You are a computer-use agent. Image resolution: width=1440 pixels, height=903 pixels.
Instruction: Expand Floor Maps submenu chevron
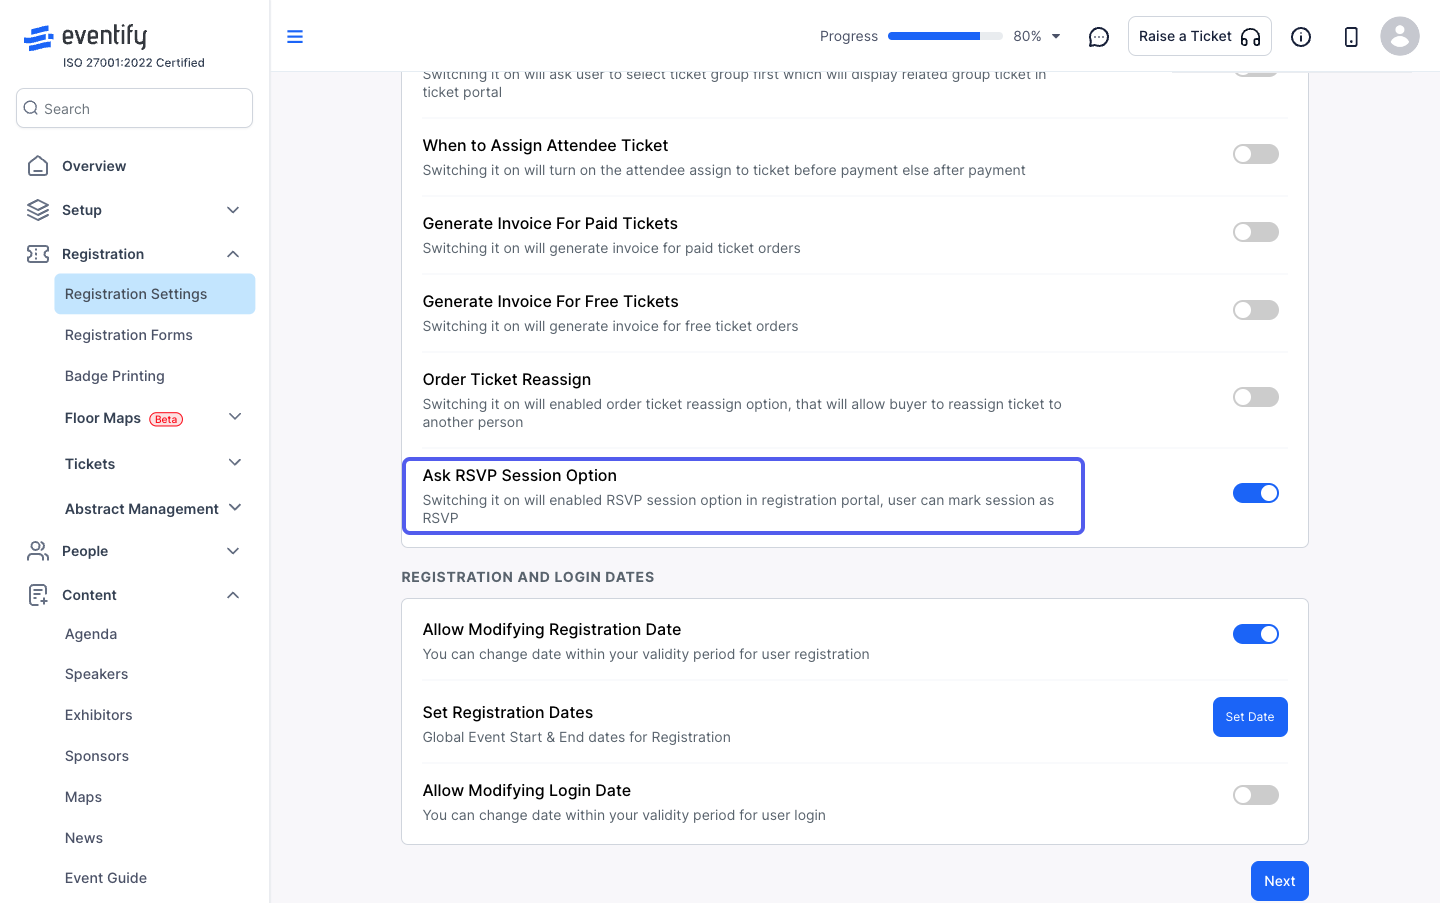pyautogui.click(x=235, y=417)
